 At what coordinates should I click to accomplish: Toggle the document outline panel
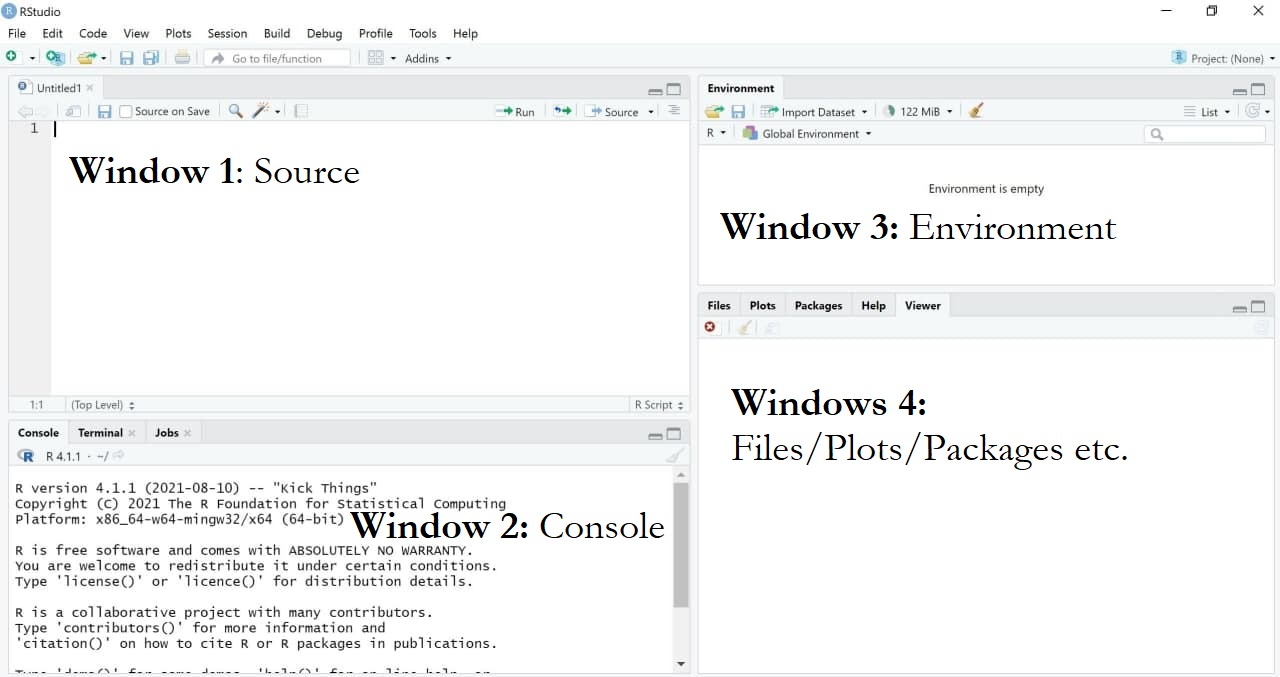[674, 111]
